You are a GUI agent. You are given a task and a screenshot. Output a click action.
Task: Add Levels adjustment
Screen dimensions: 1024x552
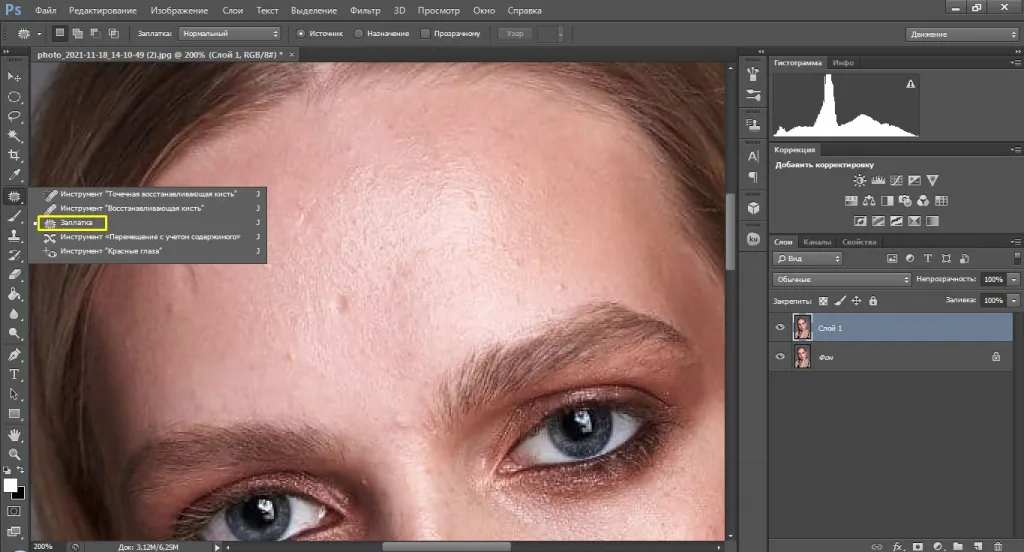878,180
